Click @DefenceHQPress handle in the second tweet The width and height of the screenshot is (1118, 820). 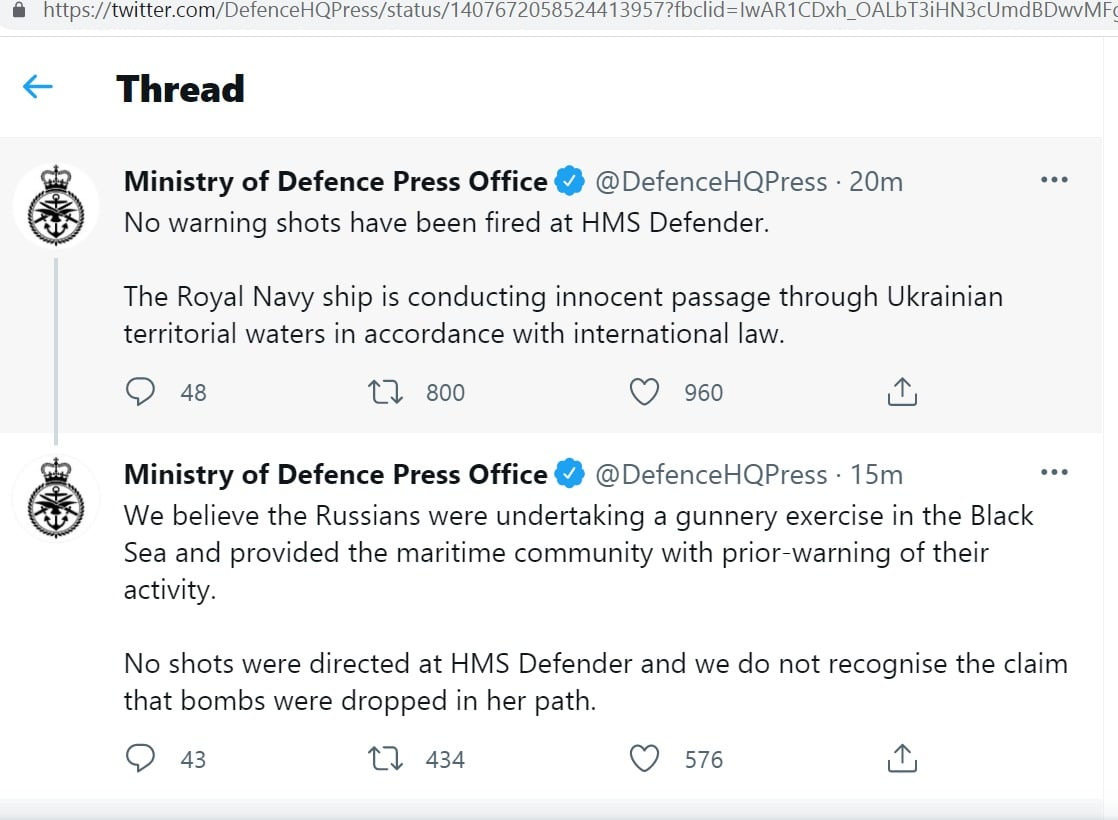click(x=711, y=474)
